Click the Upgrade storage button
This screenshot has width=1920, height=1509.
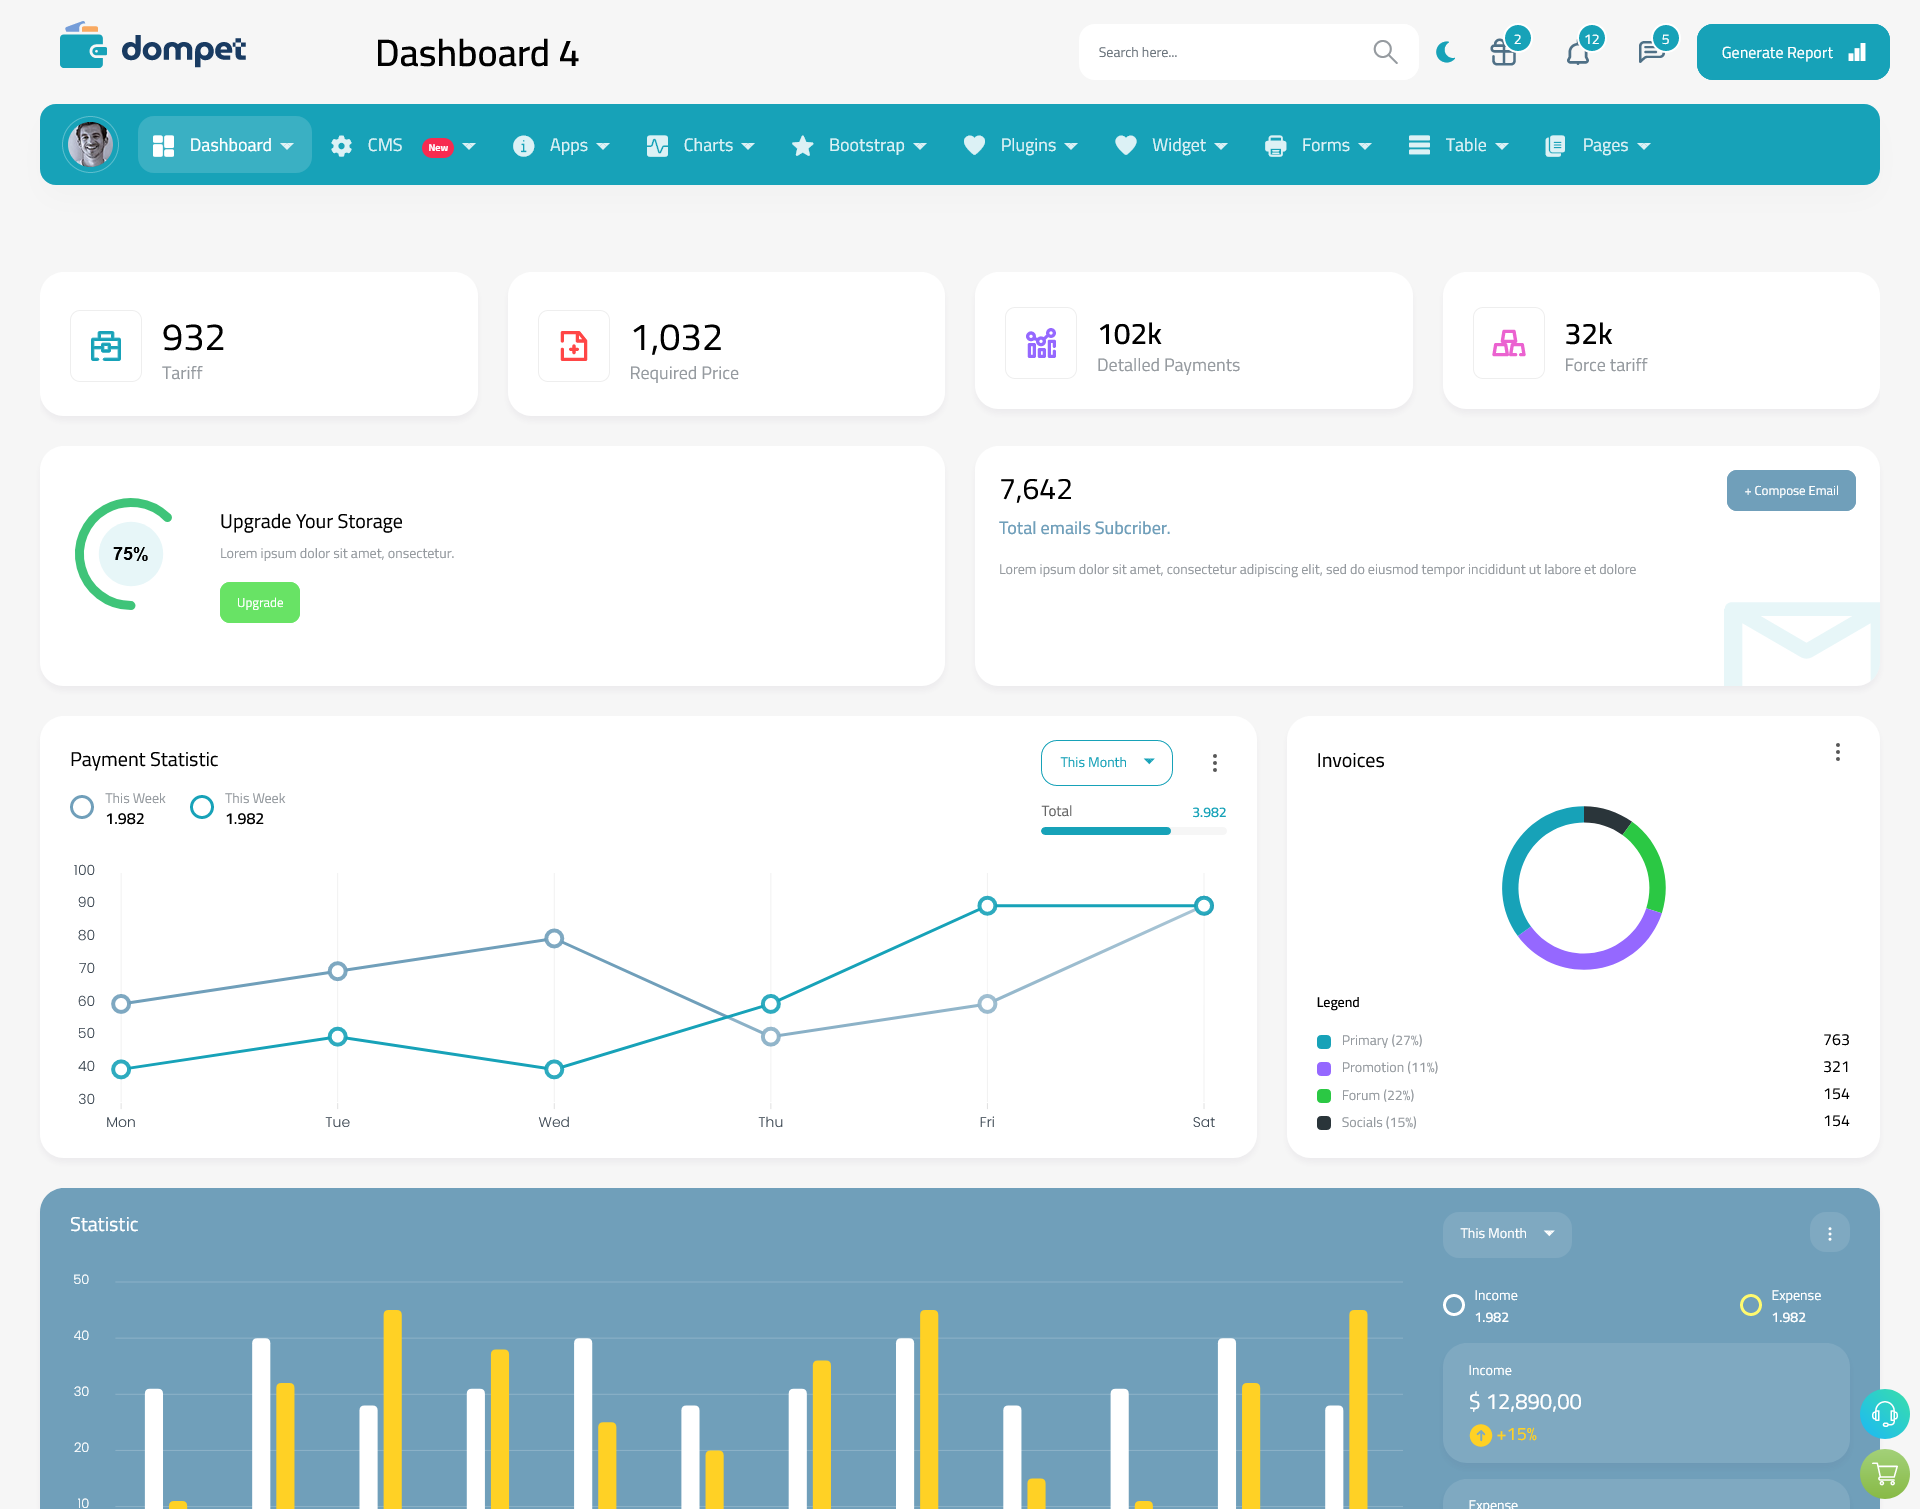pyautogui.click(x=260, y=603)
